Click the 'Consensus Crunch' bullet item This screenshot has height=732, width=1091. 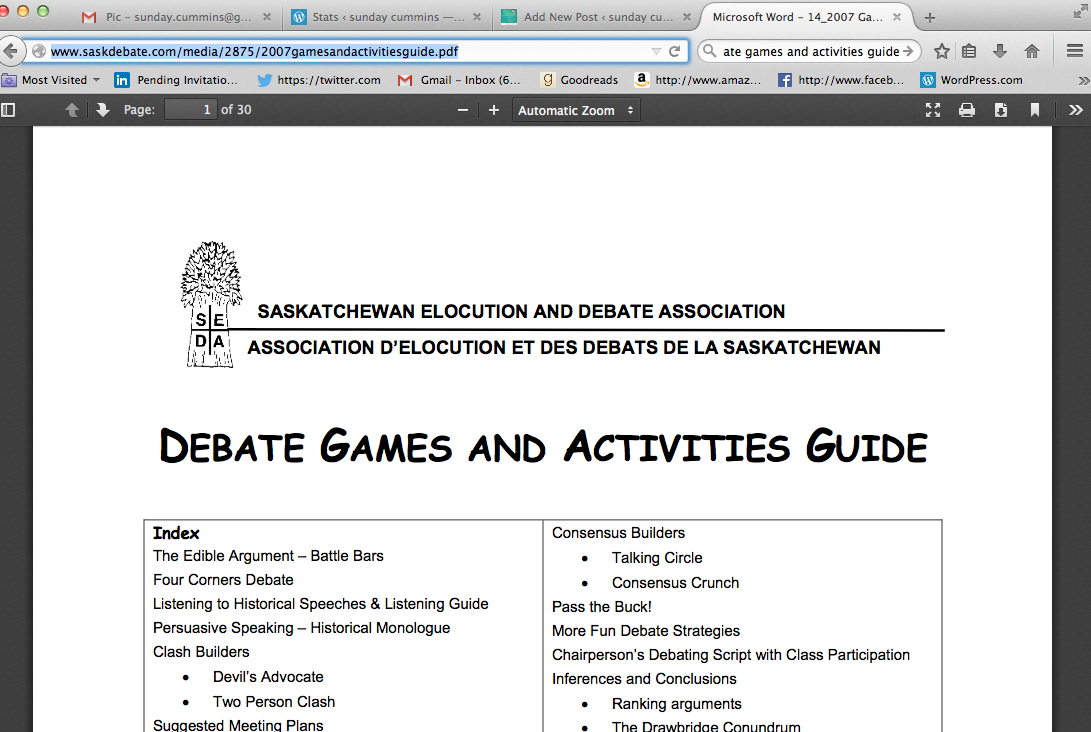675,583
